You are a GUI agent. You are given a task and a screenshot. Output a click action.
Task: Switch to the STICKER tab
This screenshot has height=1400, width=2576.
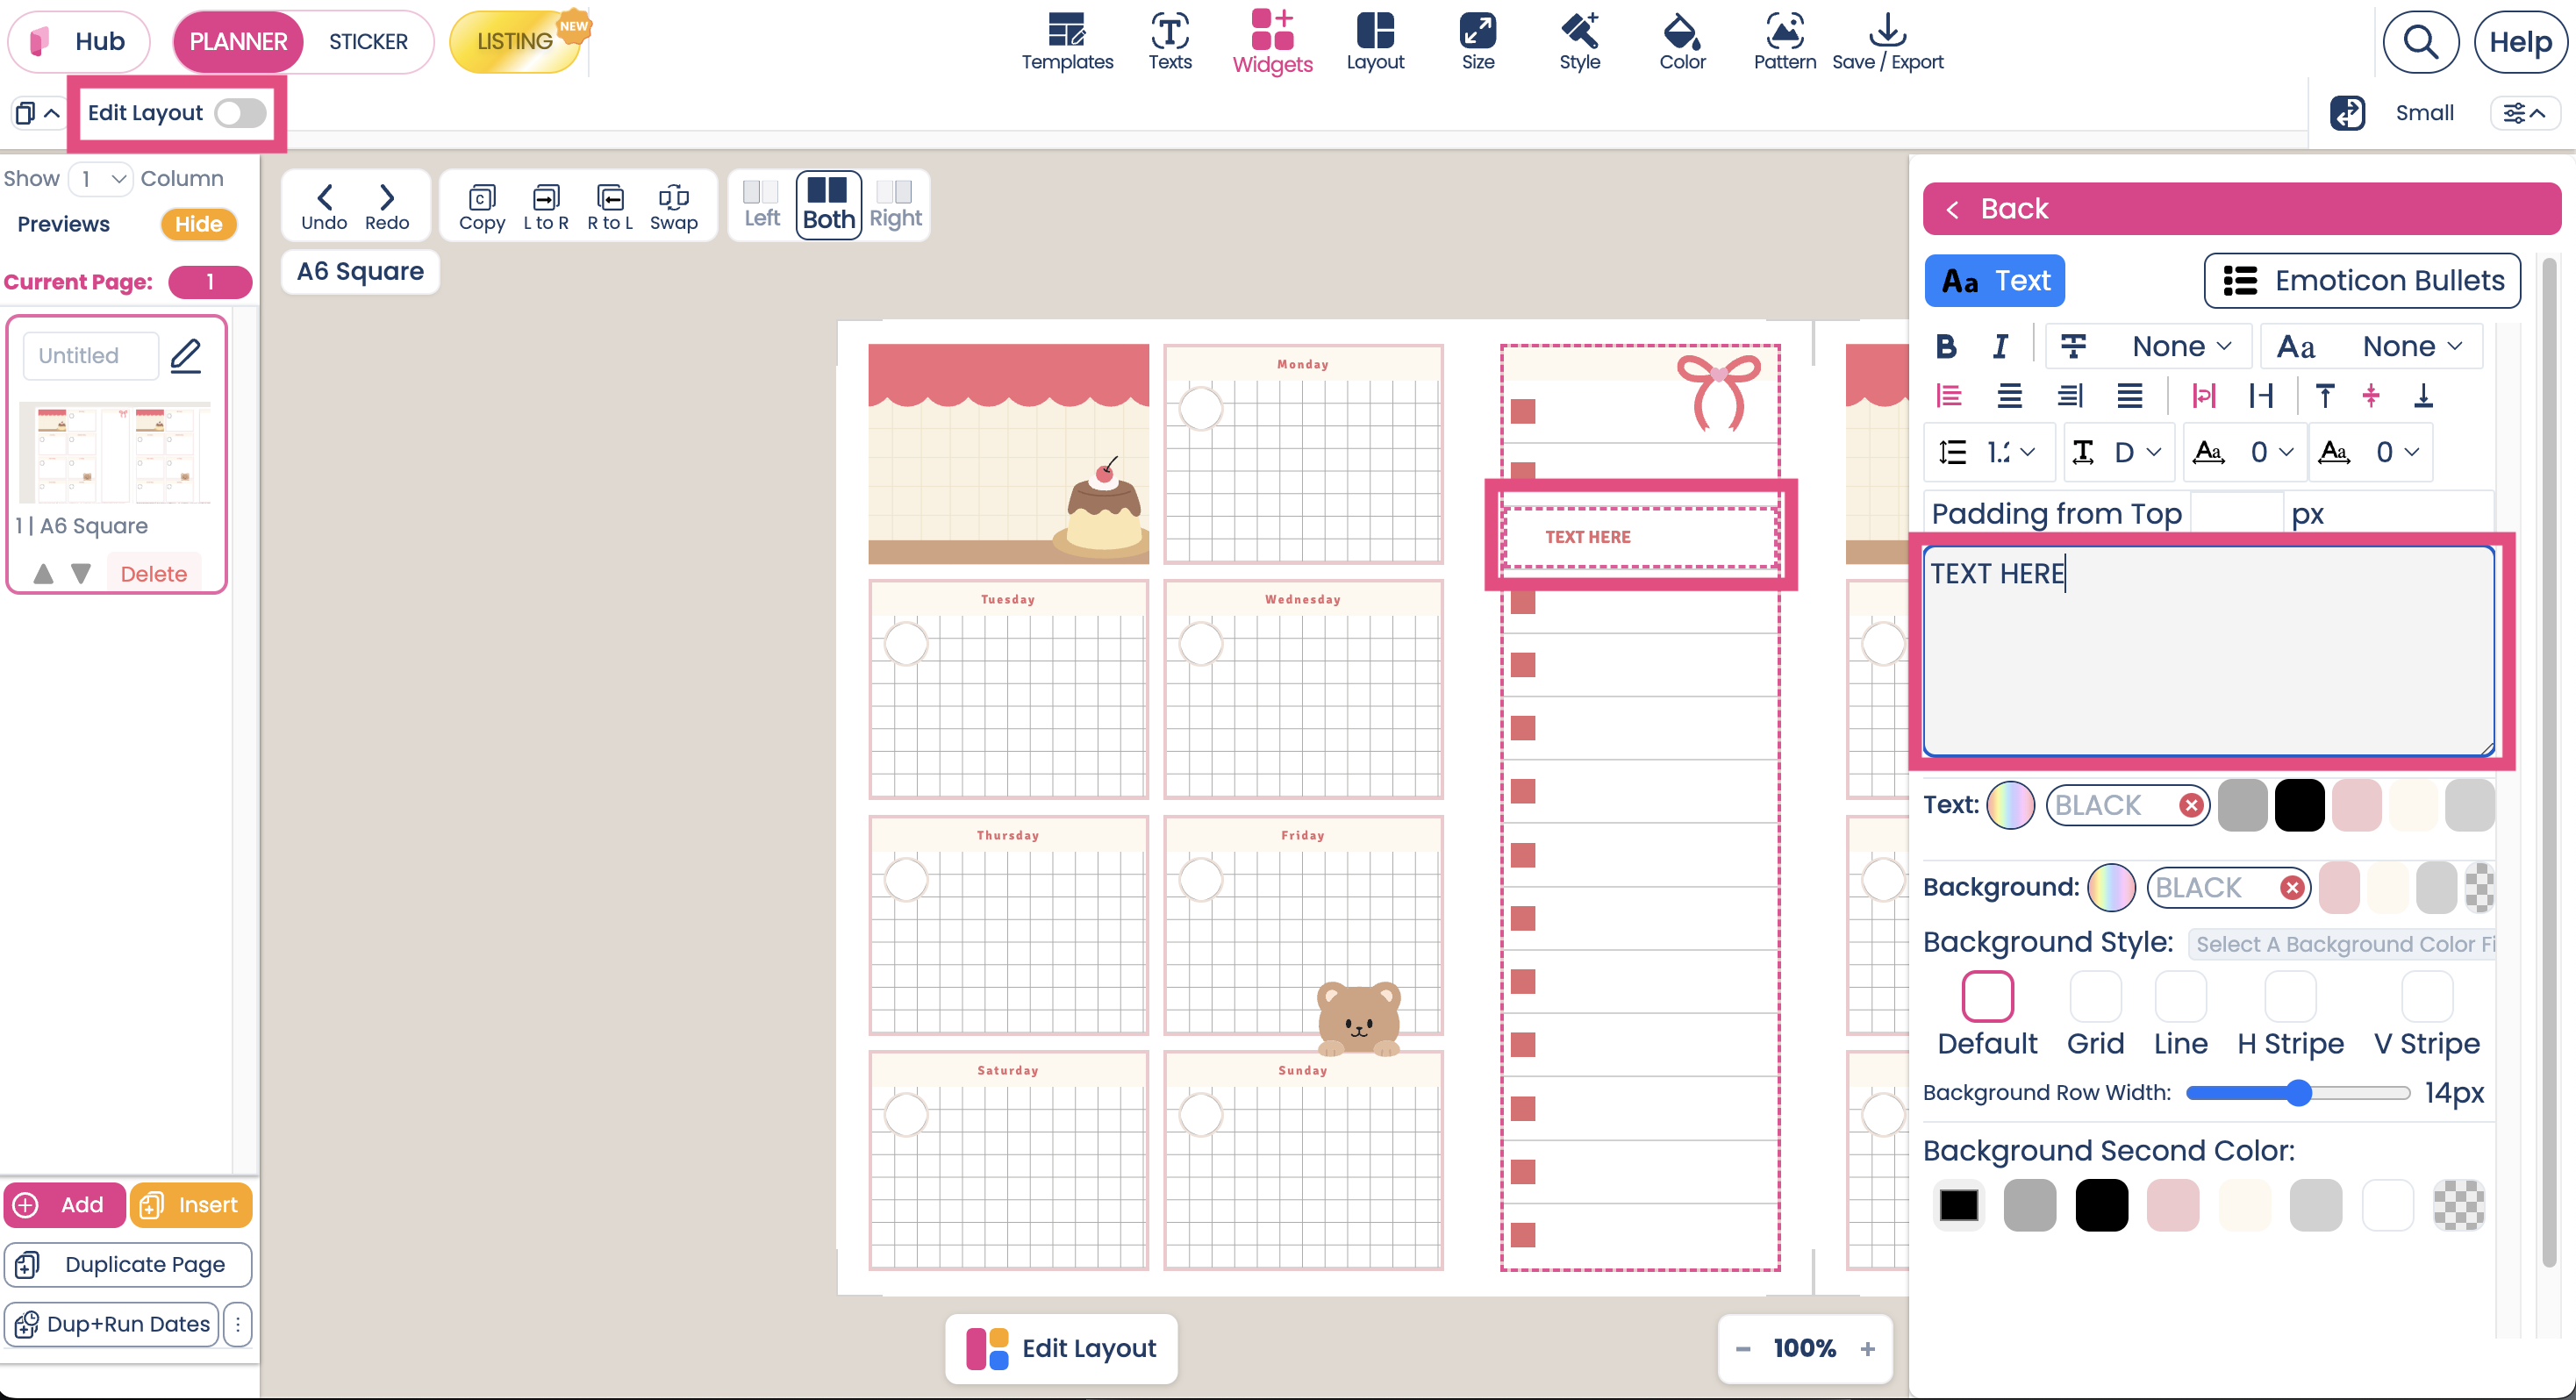[x=368, y=41]
